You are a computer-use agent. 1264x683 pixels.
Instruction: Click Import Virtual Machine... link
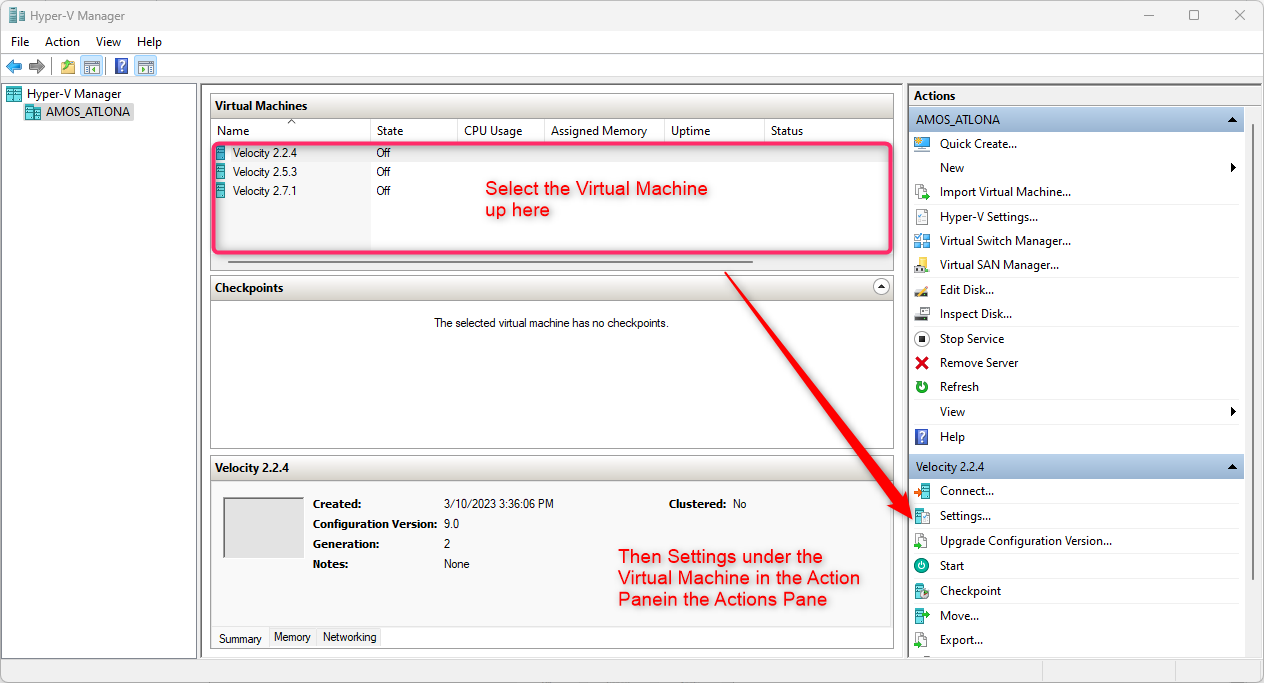click(1005, 192)
